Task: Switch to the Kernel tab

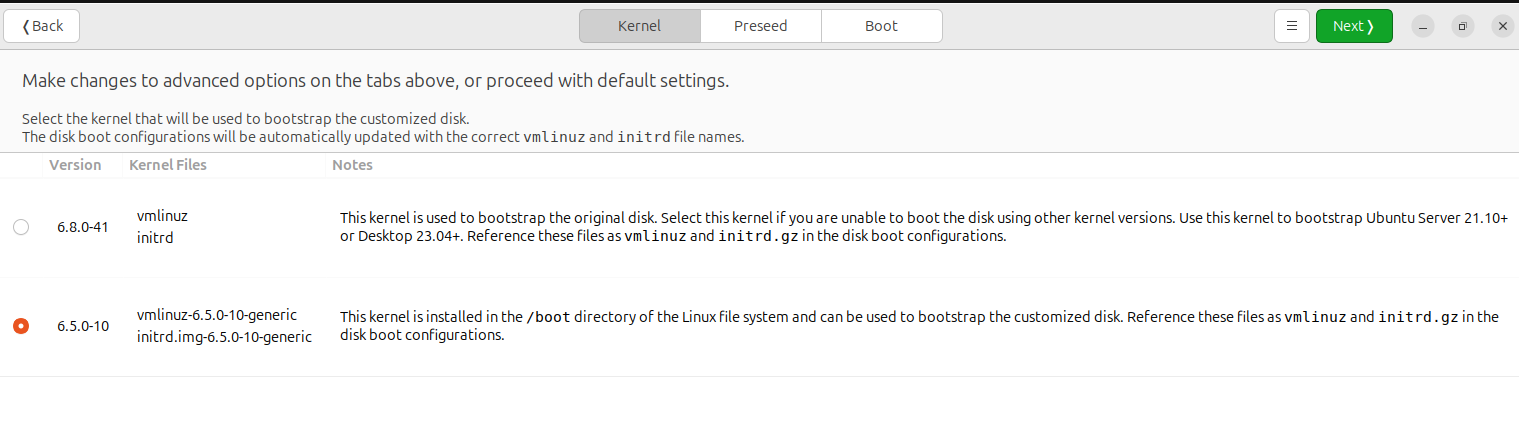Action: tap(640, 26)
